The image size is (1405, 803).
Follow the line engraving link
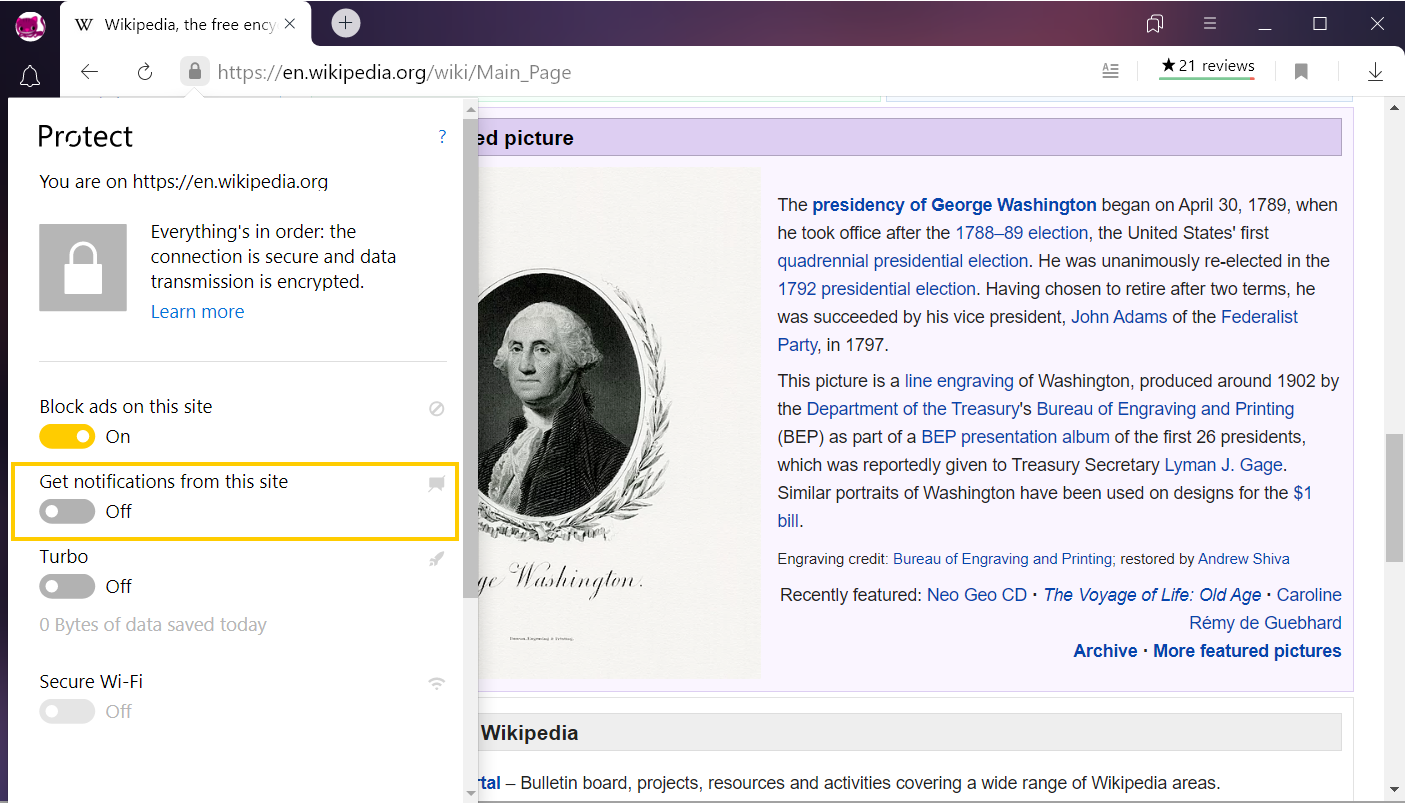(x=959, y=381)
